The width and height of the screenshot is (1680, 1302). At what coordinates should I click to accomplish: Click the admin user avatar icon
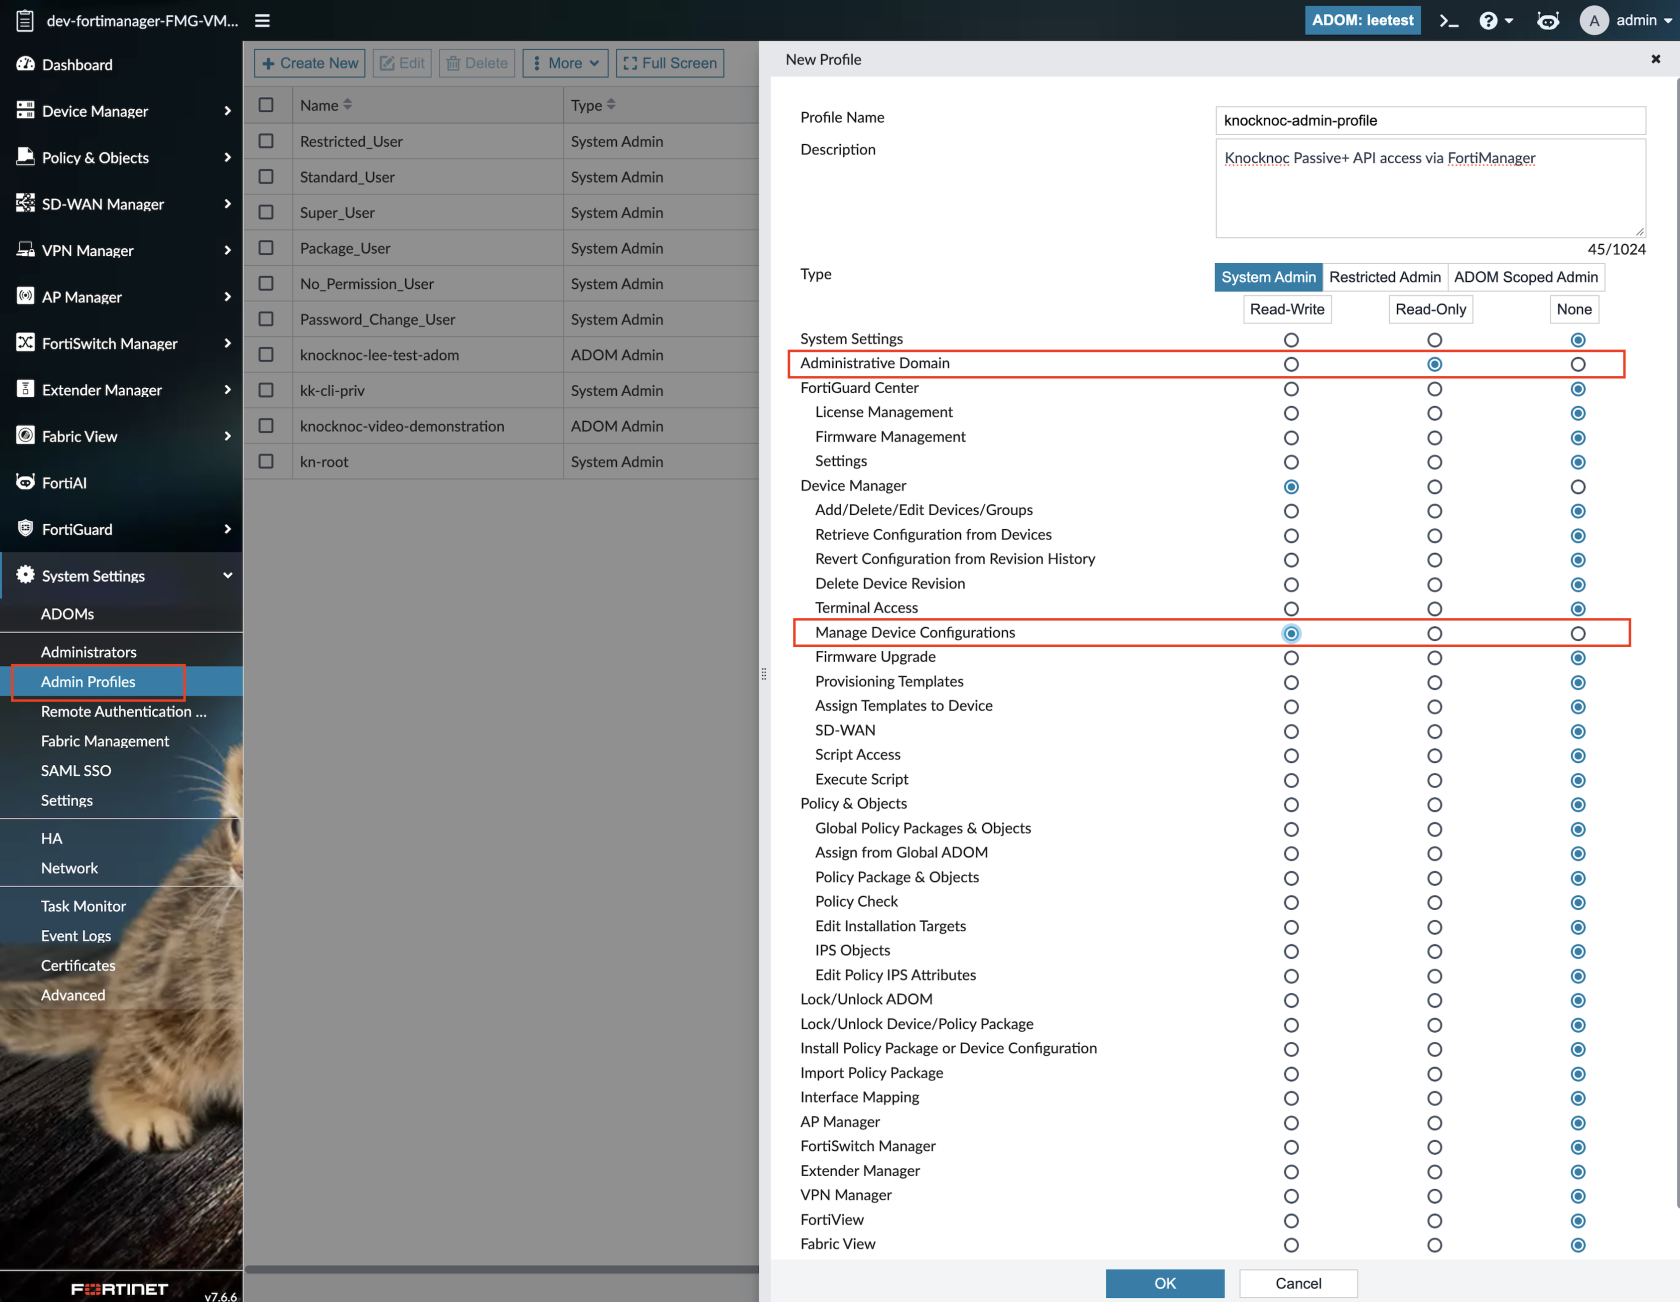pos(1594,20)
